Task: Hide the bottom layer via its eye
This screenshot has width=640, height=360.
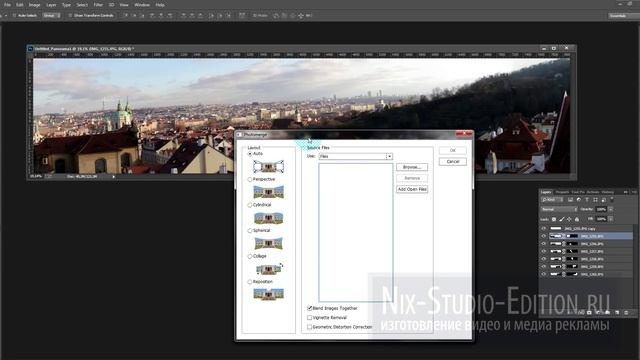Action: [x=544, y=274]
